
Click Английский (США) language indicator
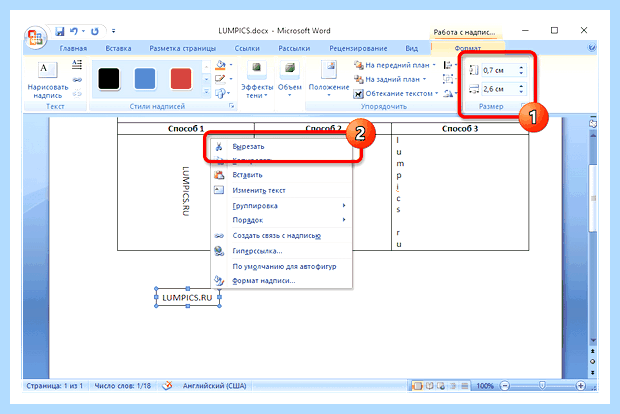click(214, 386)
